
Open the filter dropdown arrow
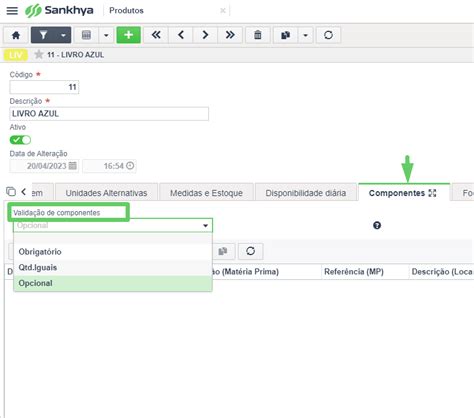click(63, 35)
